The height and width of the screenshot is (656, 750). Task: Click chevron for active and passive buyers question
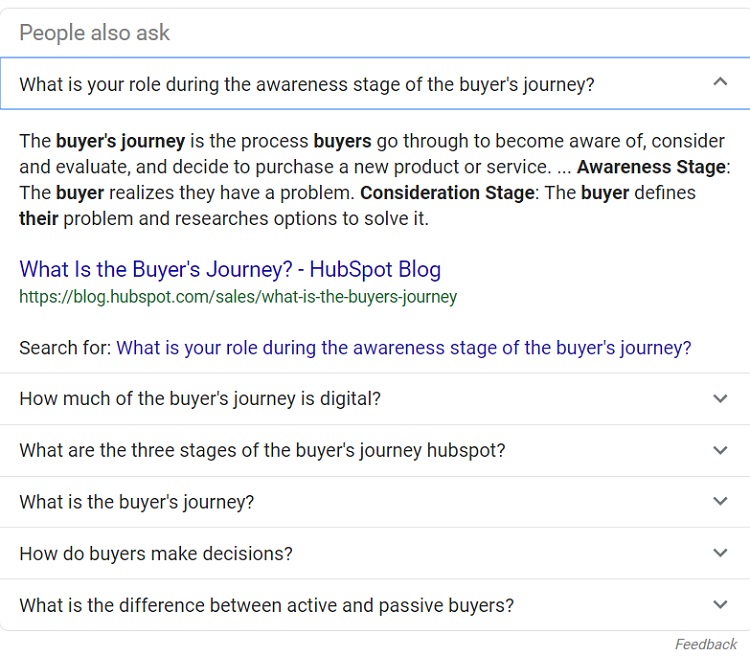720,604
